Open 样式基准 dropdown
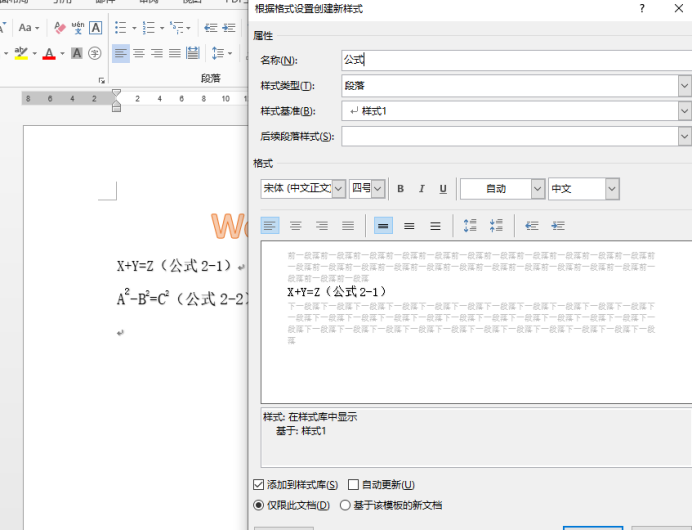This screenshot has width=693, height=530. pyautogui.click(x=685, y=111)
